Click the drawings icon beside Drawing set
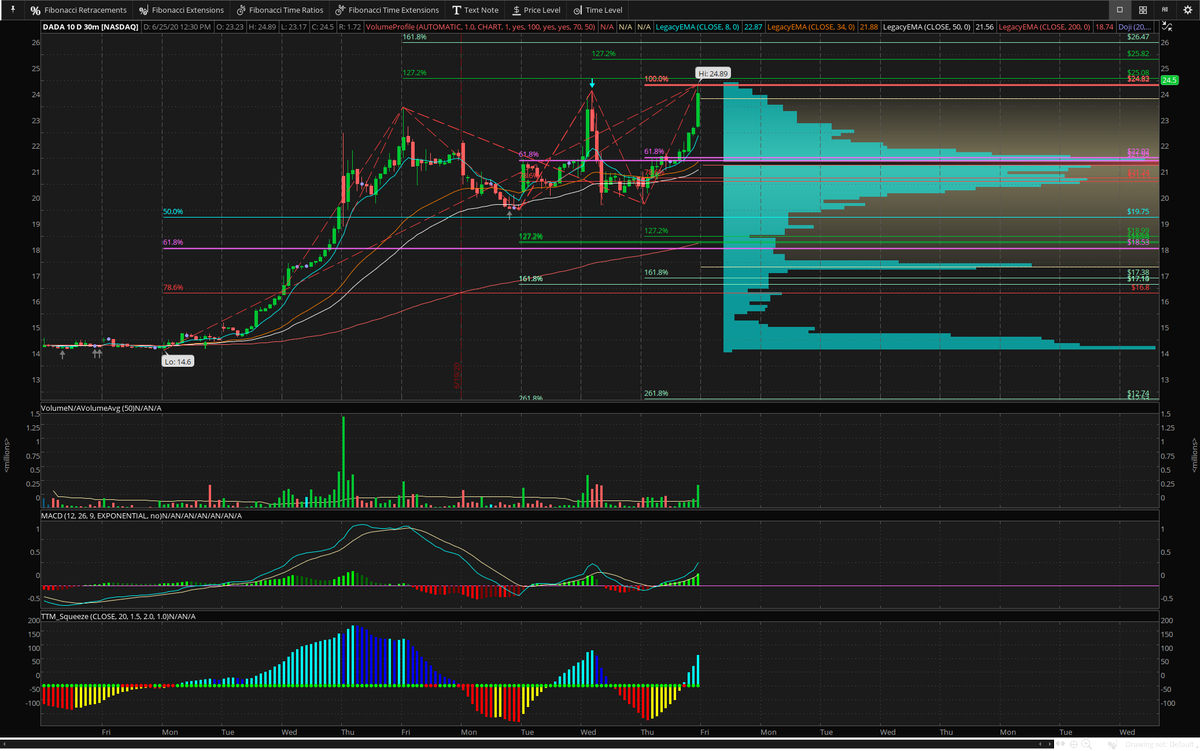Viewport: 1200px width, 751px height. coord(1112,744)
